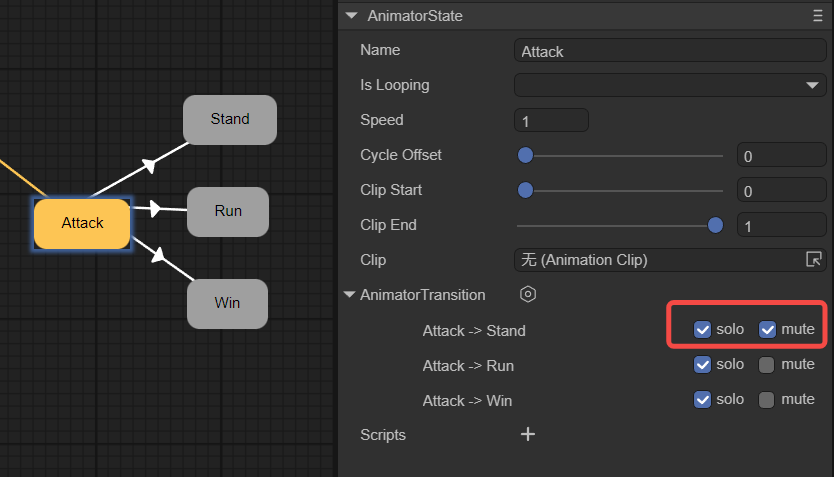The width and height of the screenshot is (834, 477).
Task: Click the plus icon to add Scripts
Action: (x=528, y=434)
